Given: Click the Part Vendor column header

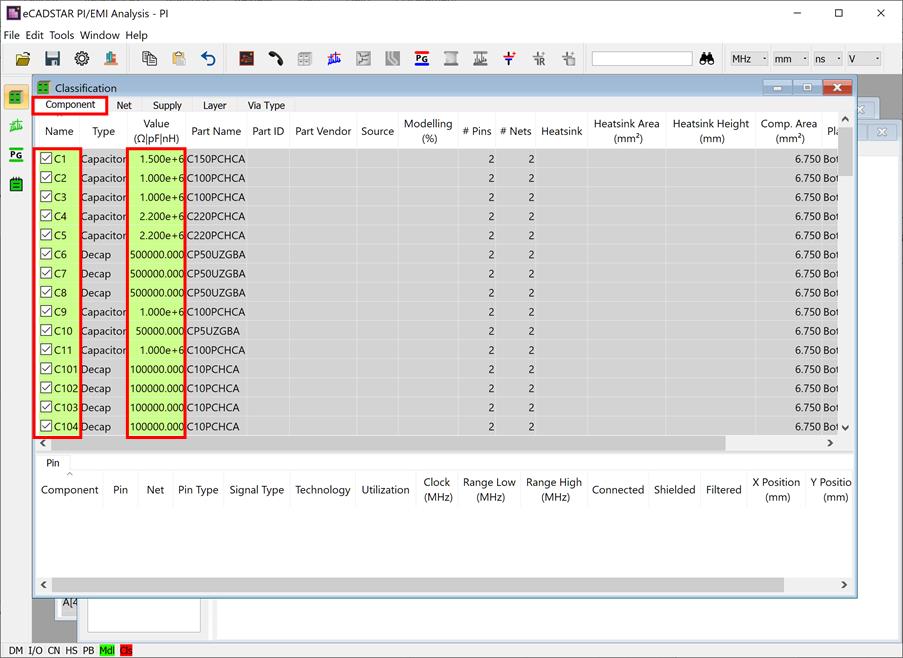Looking at the screenshot, I should [x=323, y=131].
